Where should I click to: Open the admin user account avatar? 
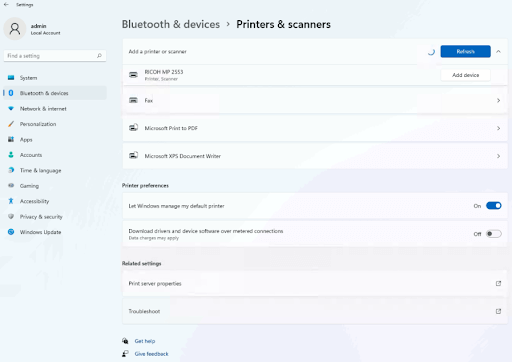15,29
